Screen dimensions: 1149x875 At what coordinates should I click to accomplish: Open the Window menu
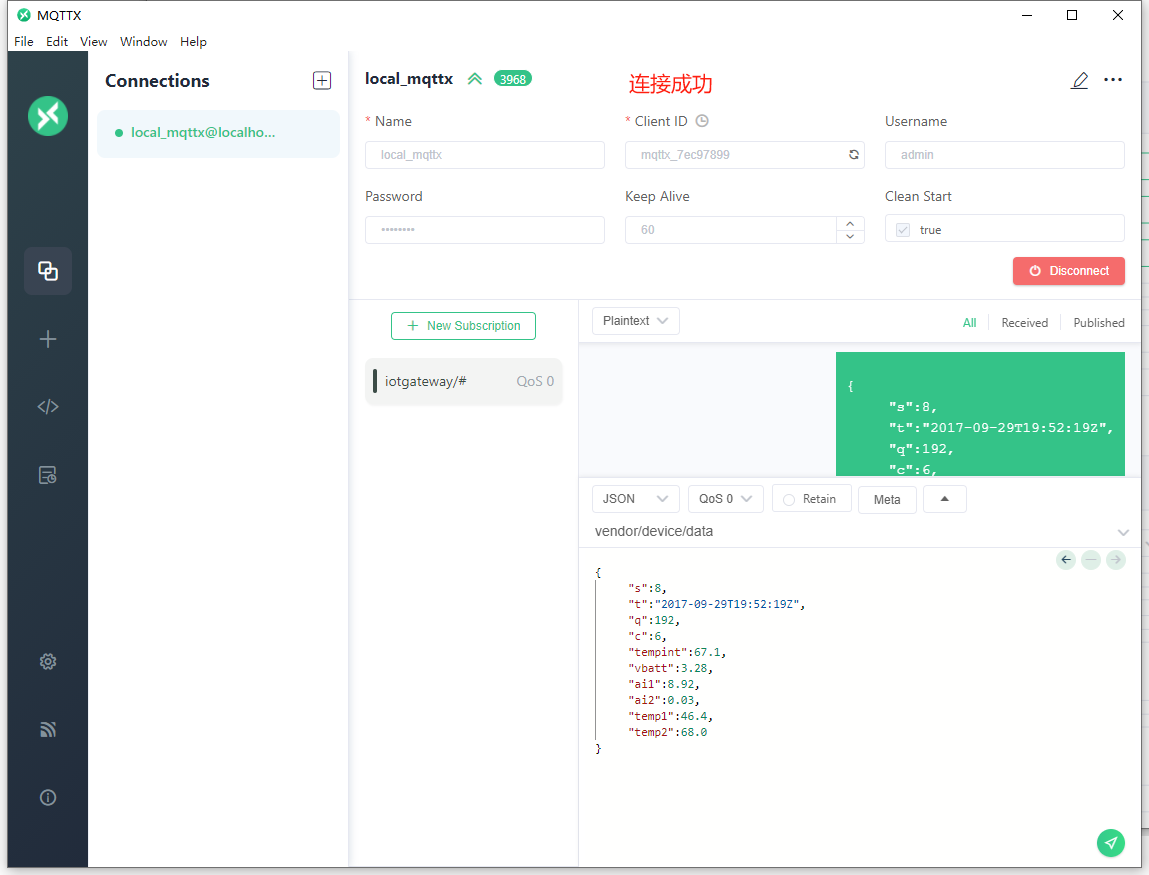coord(144,42)
